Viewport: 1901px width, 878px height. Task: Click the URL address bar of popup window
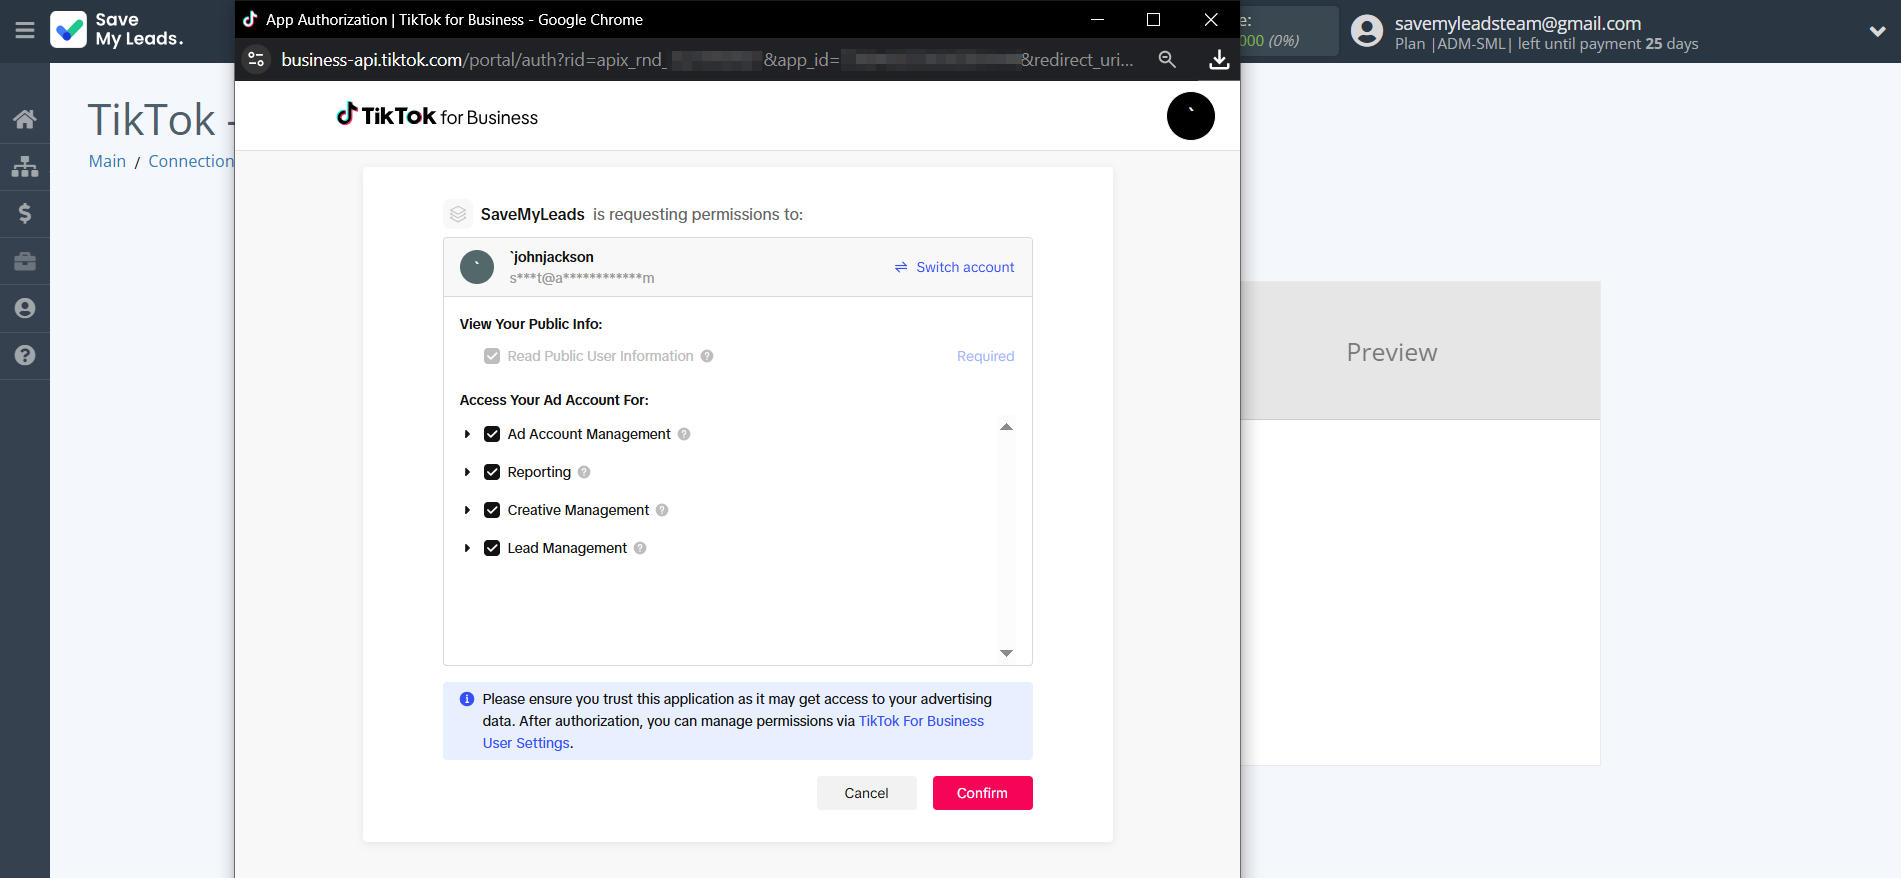point(707,60)
